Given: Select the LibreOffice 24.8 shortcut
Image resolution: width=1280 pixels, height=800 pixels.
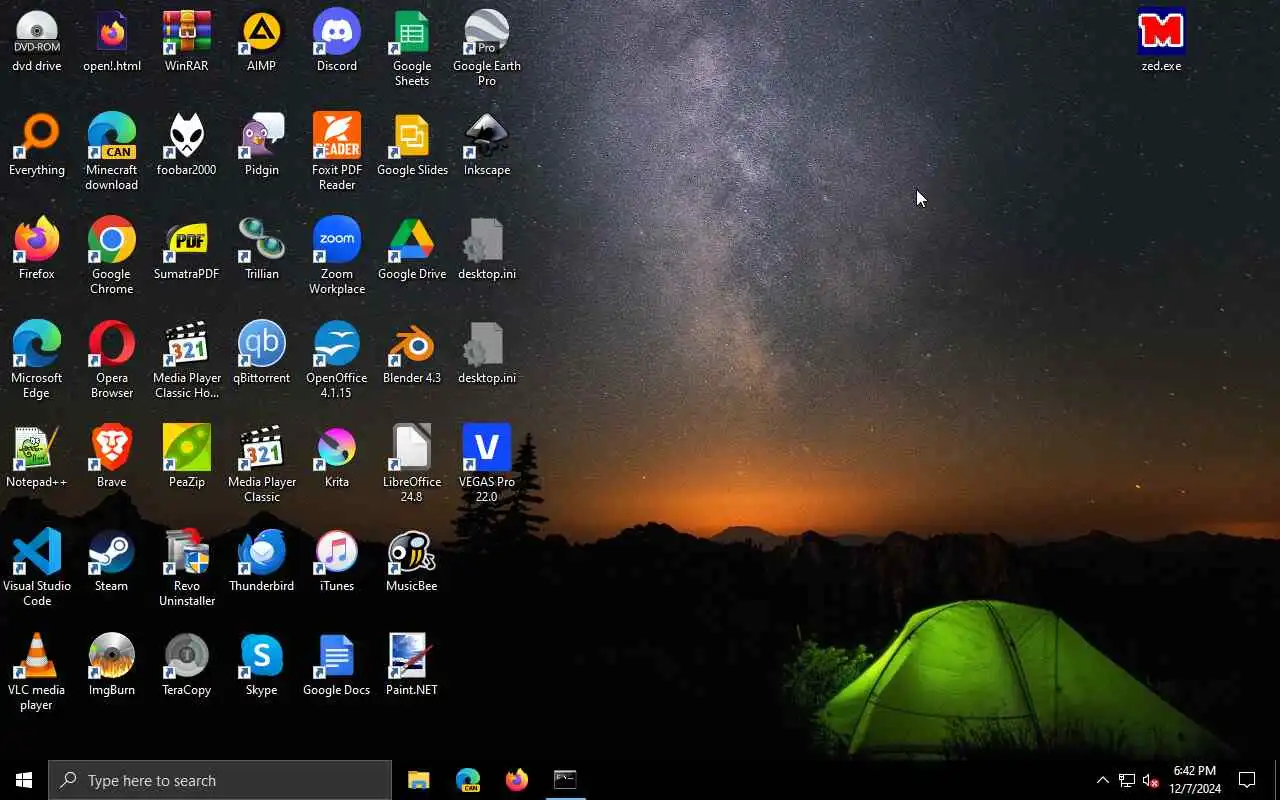Looking at the screenshot, I should (412, 464).
